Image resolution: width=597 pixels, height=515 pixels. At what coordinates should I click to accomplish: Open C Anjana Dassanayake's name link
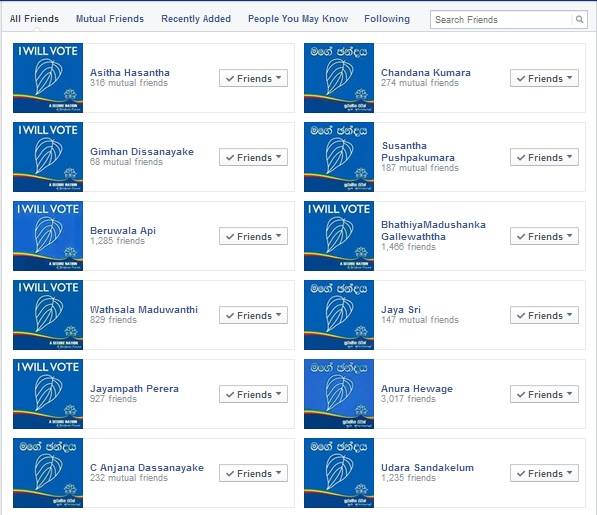tap(147, 467)
